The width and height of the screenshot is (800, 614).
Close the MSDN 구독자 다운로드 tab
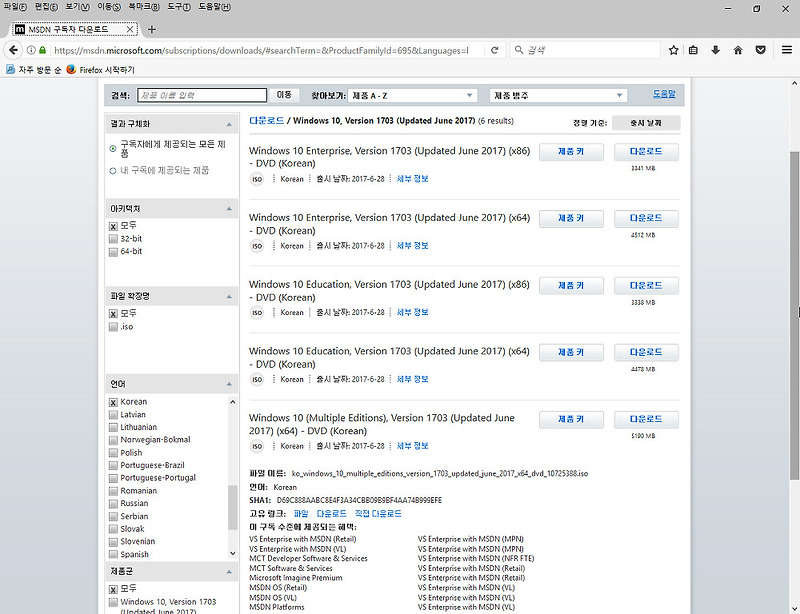(130, 30)
